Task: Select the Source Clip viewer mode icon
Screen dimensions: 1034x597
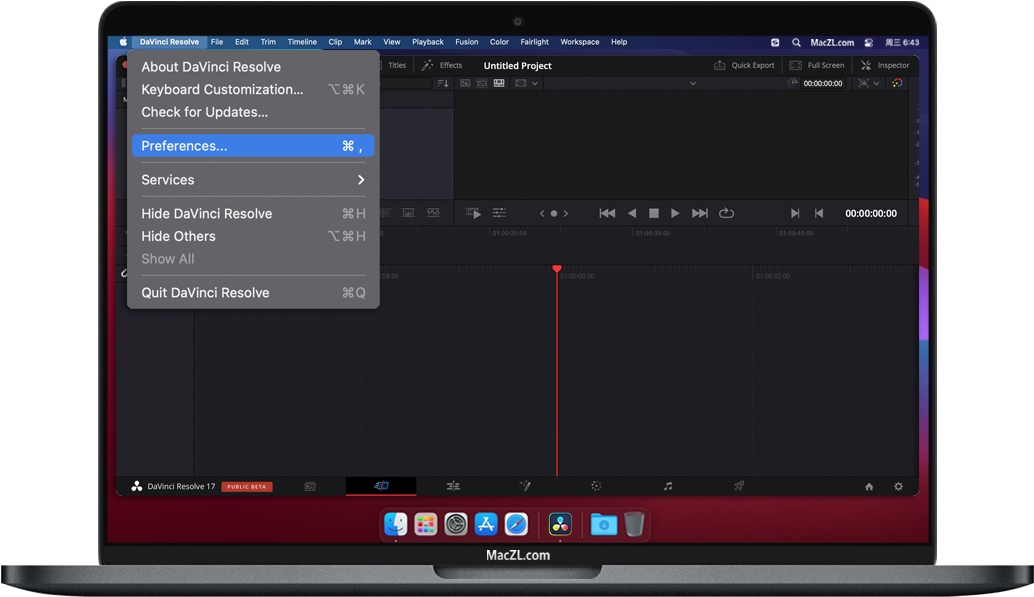Action: coord(465,83)
